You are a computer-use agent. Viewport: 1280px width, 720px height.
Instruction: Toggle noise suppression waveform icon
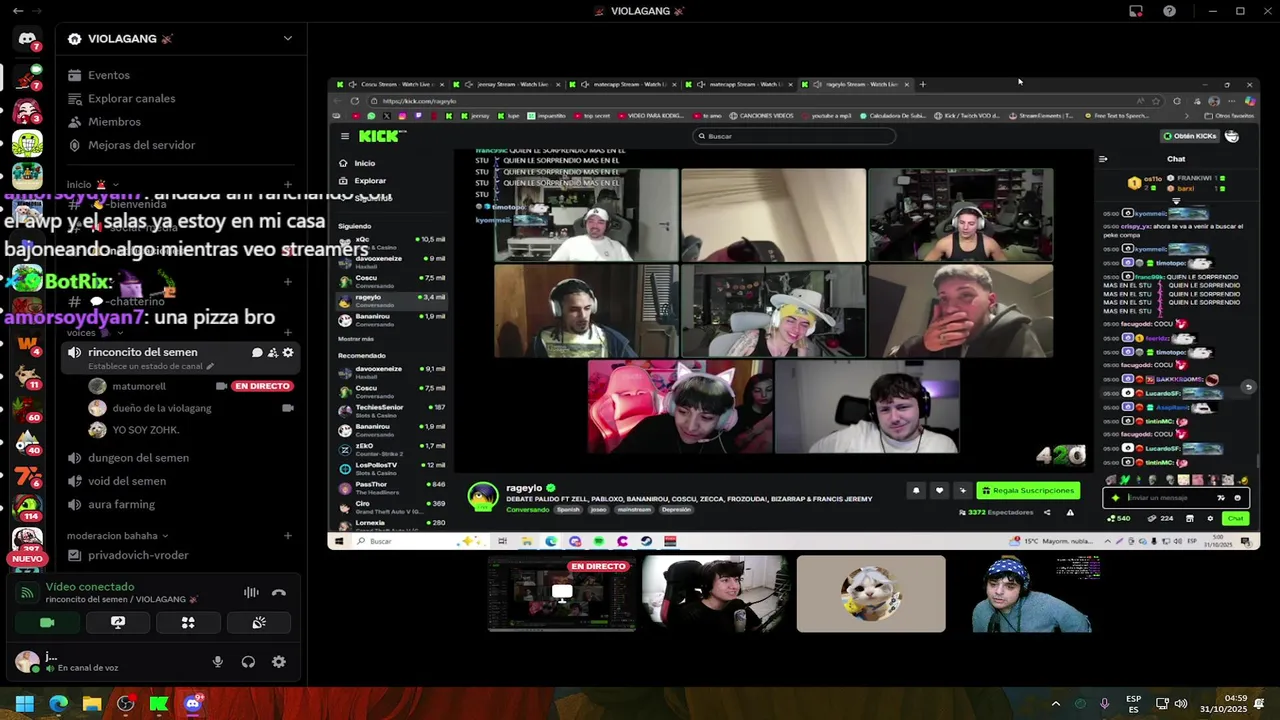tap(251, 593)
